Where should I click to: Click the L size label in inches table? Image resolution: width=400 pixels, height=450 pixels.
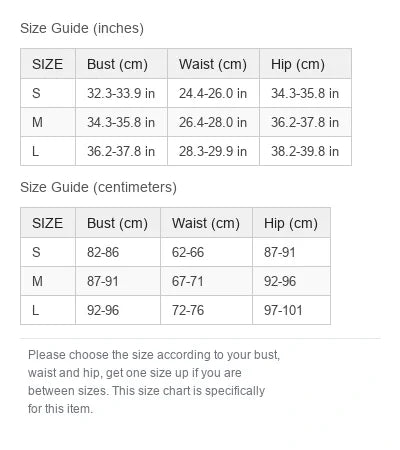coord(48,151)
